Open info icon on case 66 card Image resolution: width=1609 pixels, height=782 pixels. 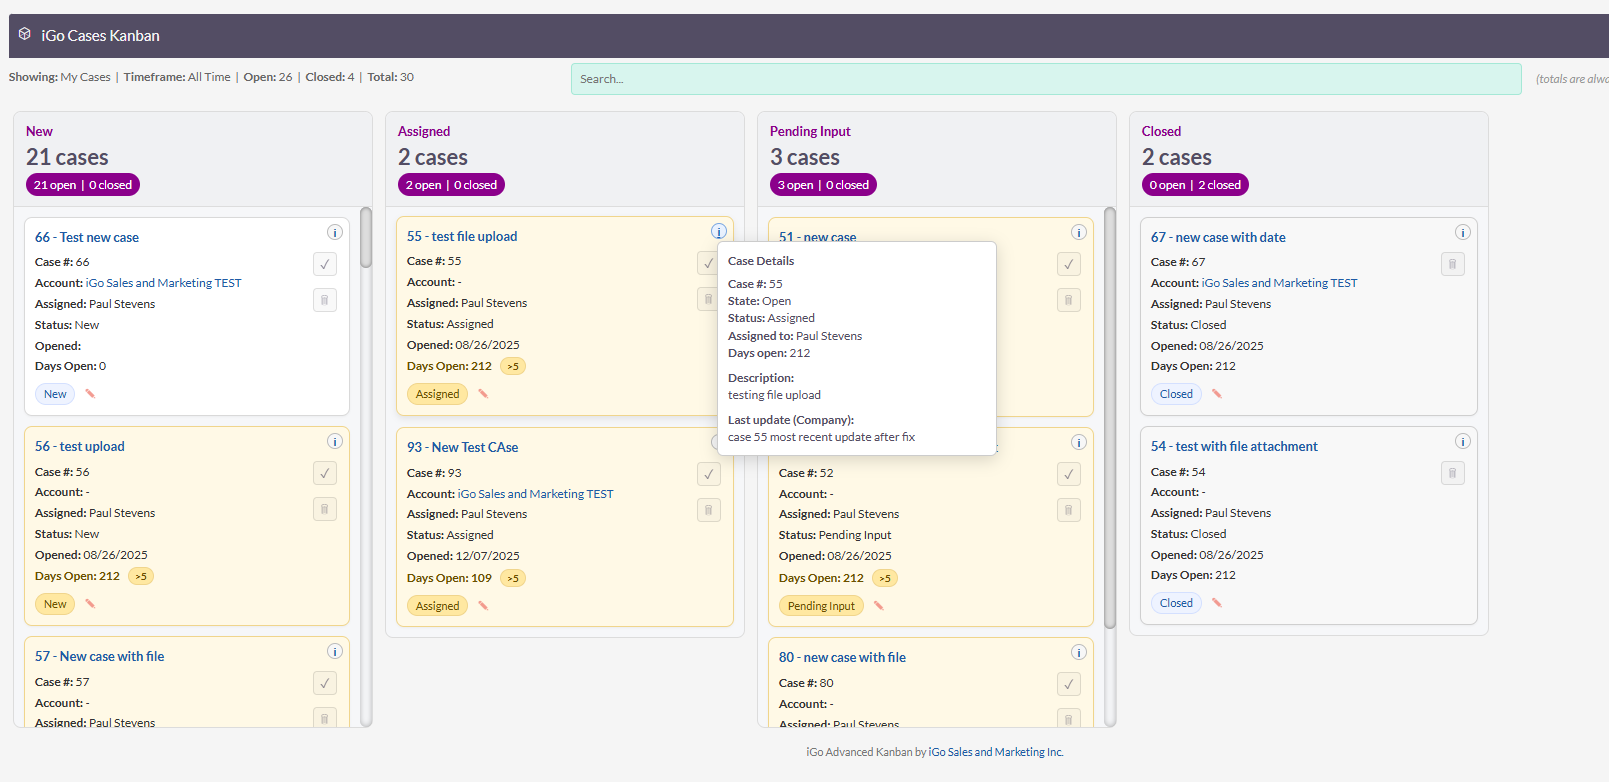pos(335,232)
